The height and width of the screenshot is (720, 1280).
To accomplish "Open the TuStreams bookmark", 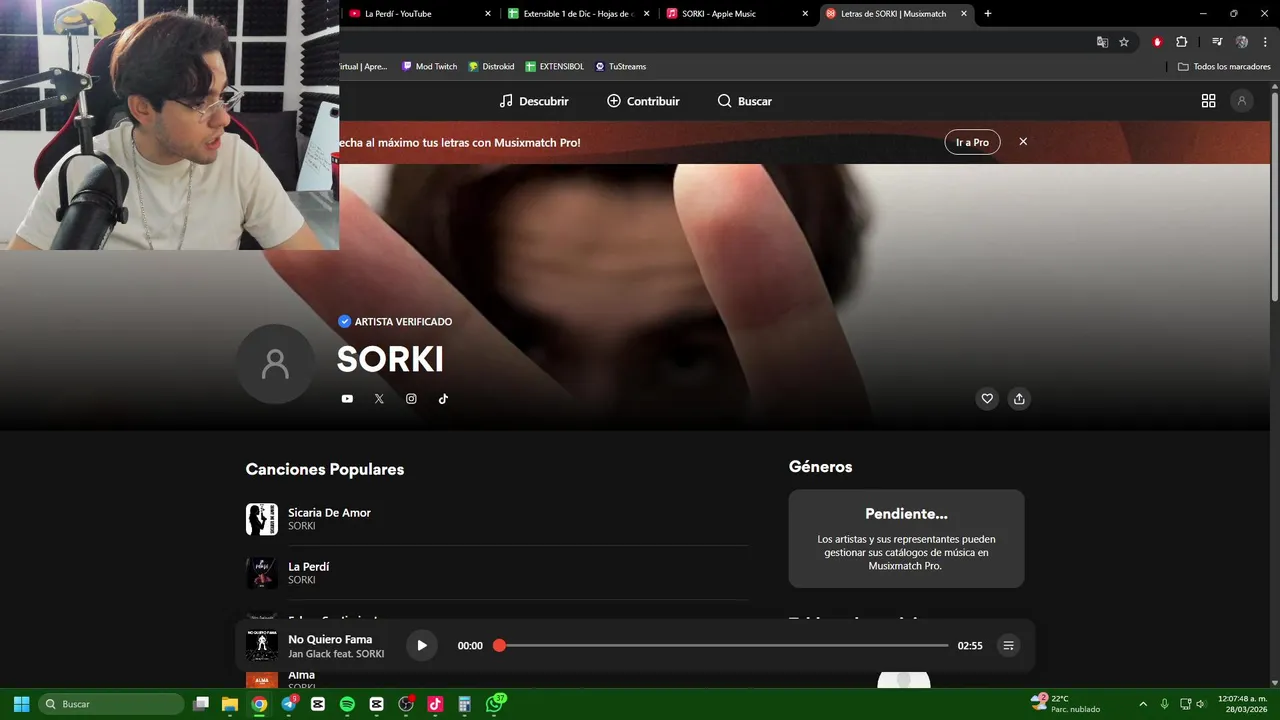I will tap(620, 67).
